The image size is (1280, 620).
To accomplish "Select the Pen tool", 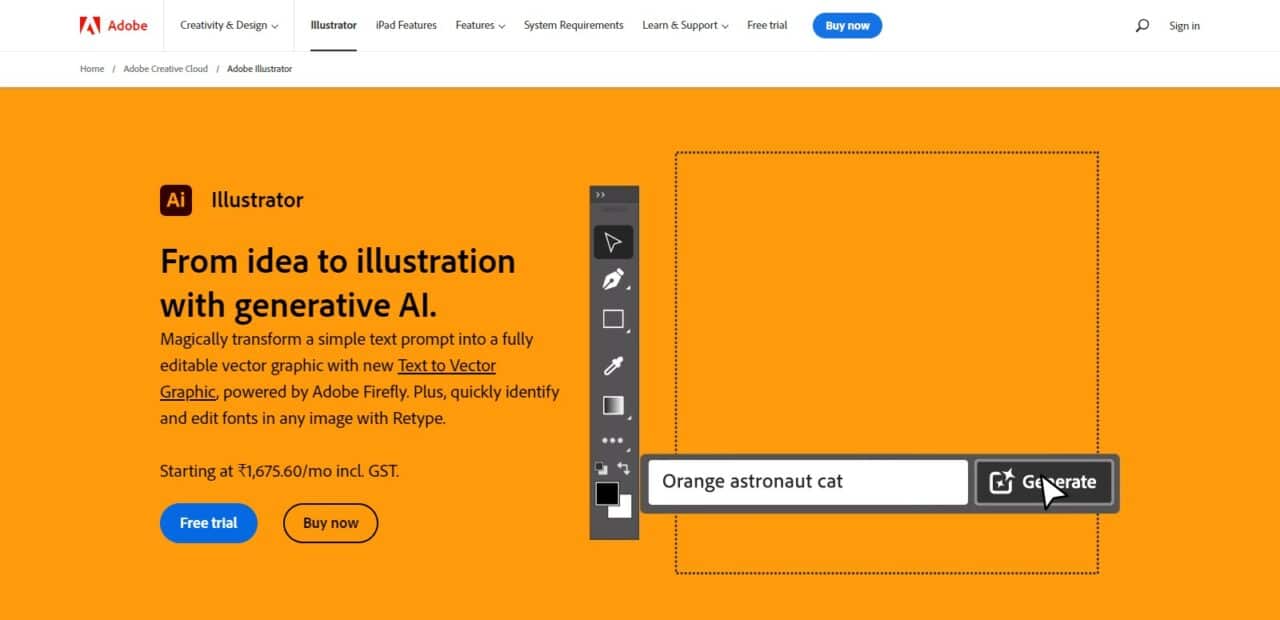I will [613, 280].
